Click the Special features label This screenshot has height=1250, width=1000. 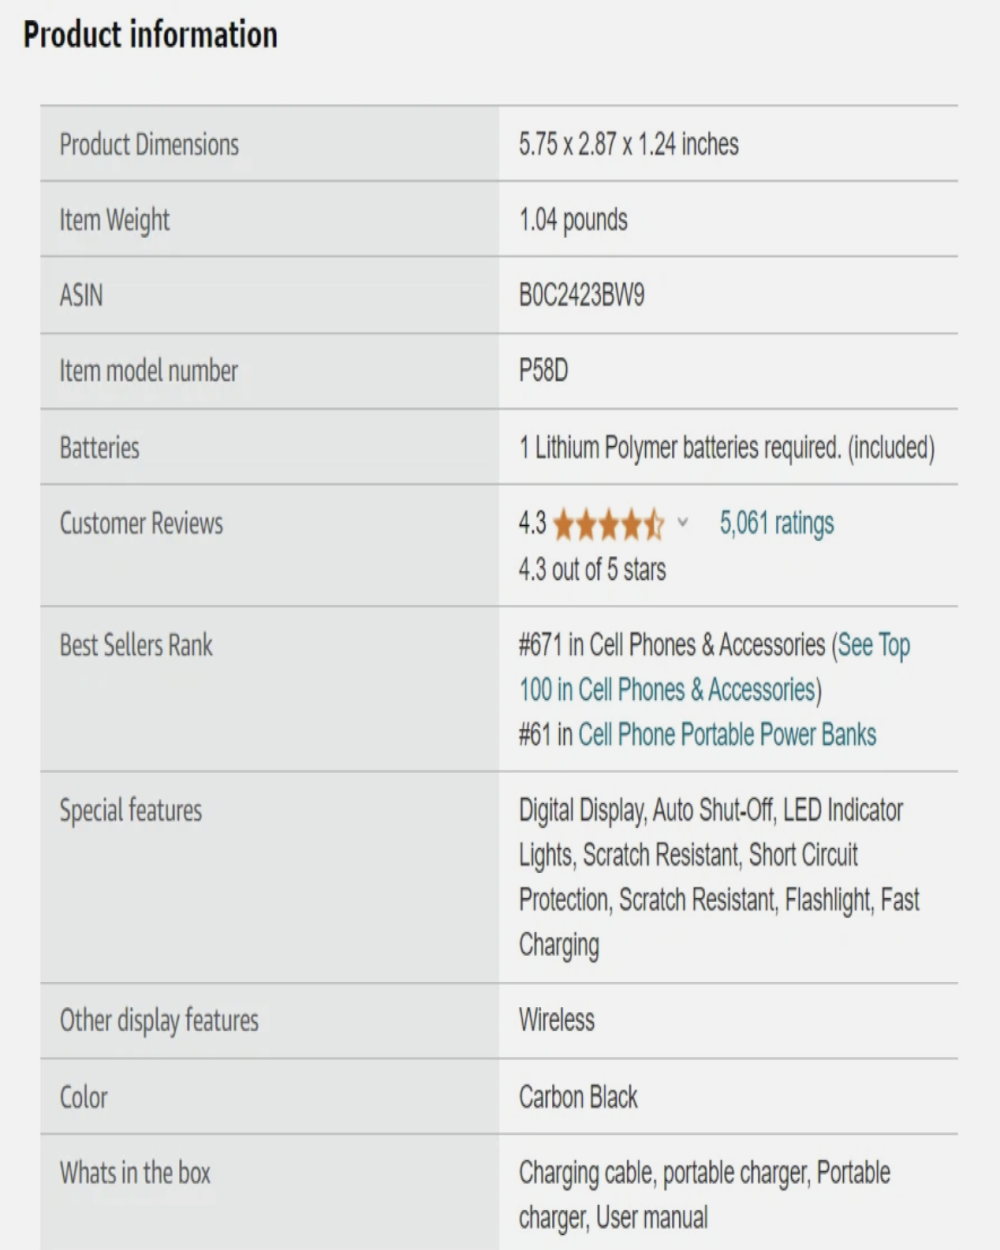click(130, 810)
